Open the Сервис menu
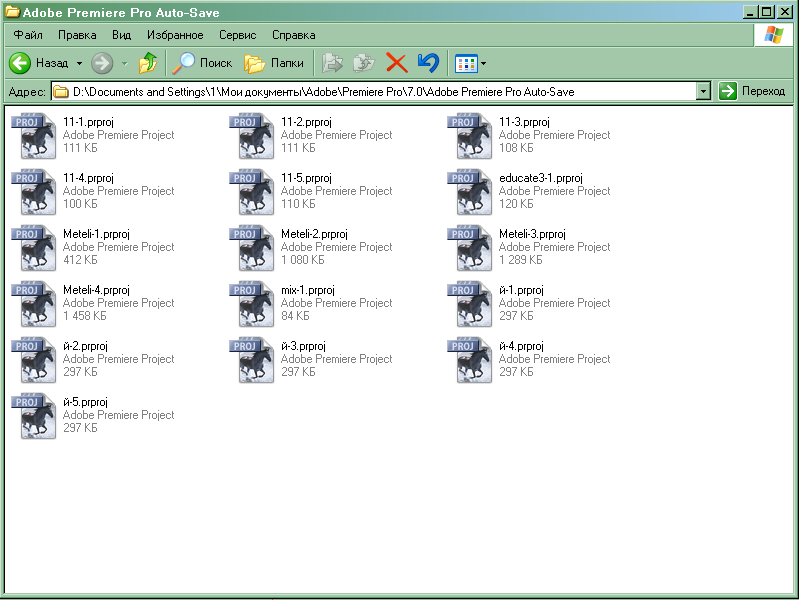The image size is (799, 600). coord(237,35)
